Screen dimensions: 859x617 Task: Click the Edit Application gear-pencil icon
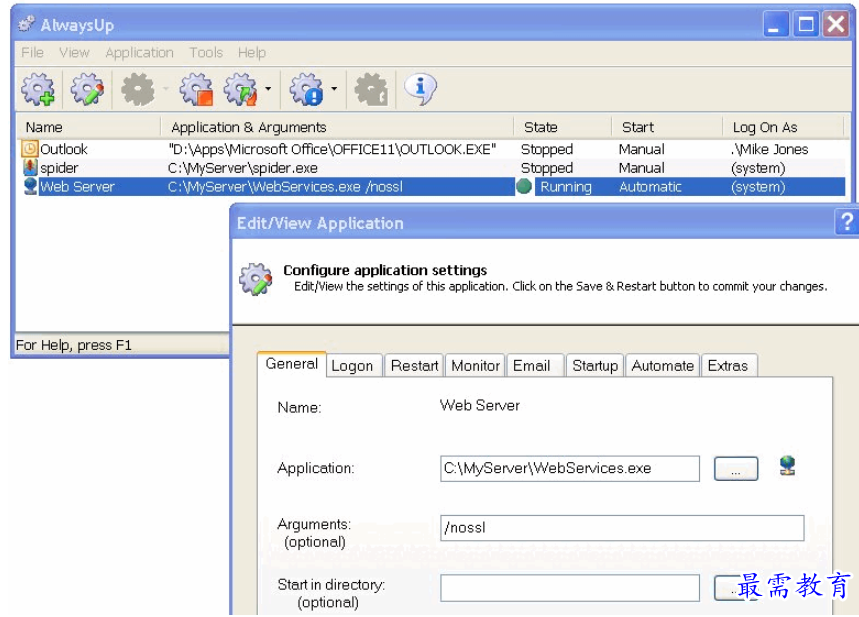pos(87,89)
